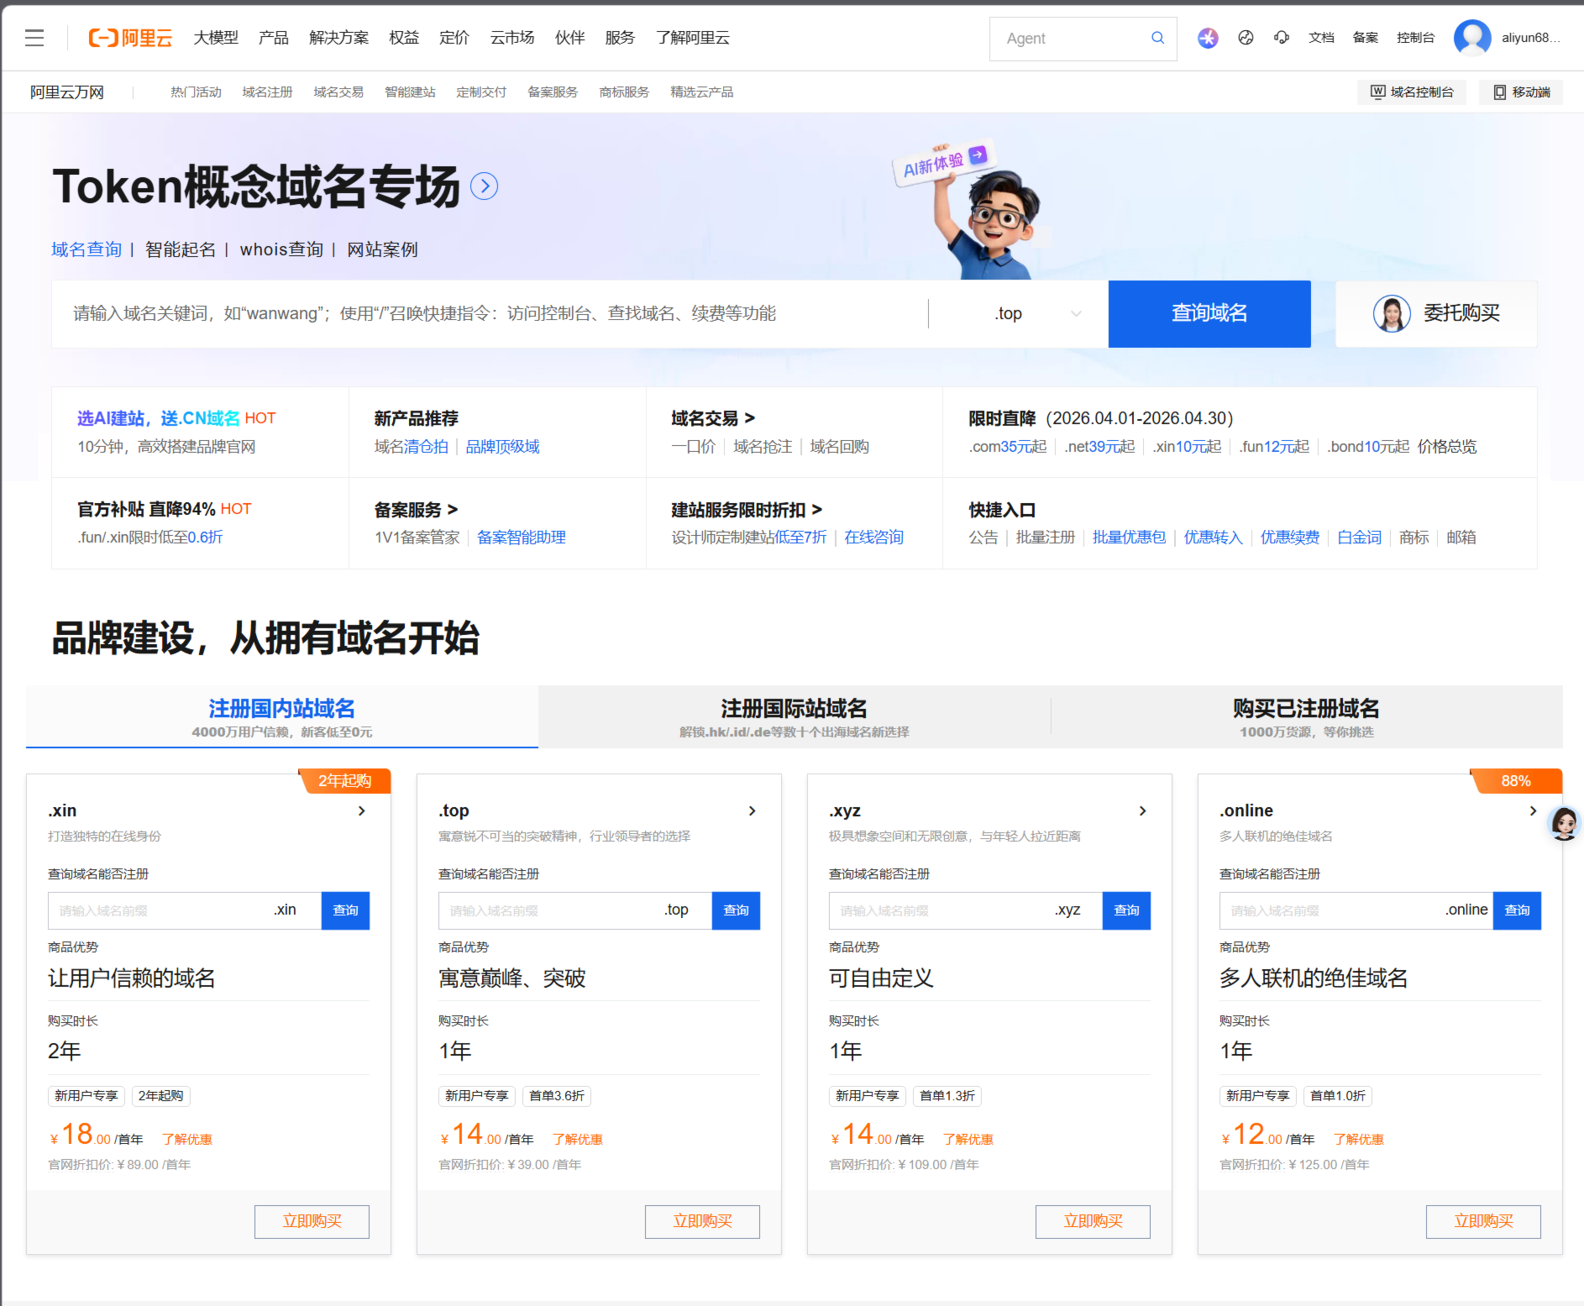Viewport: 1584px width, 1306px height.
Task: Open the 品牌顶级域 link
Action: click(x=502, y=447)
